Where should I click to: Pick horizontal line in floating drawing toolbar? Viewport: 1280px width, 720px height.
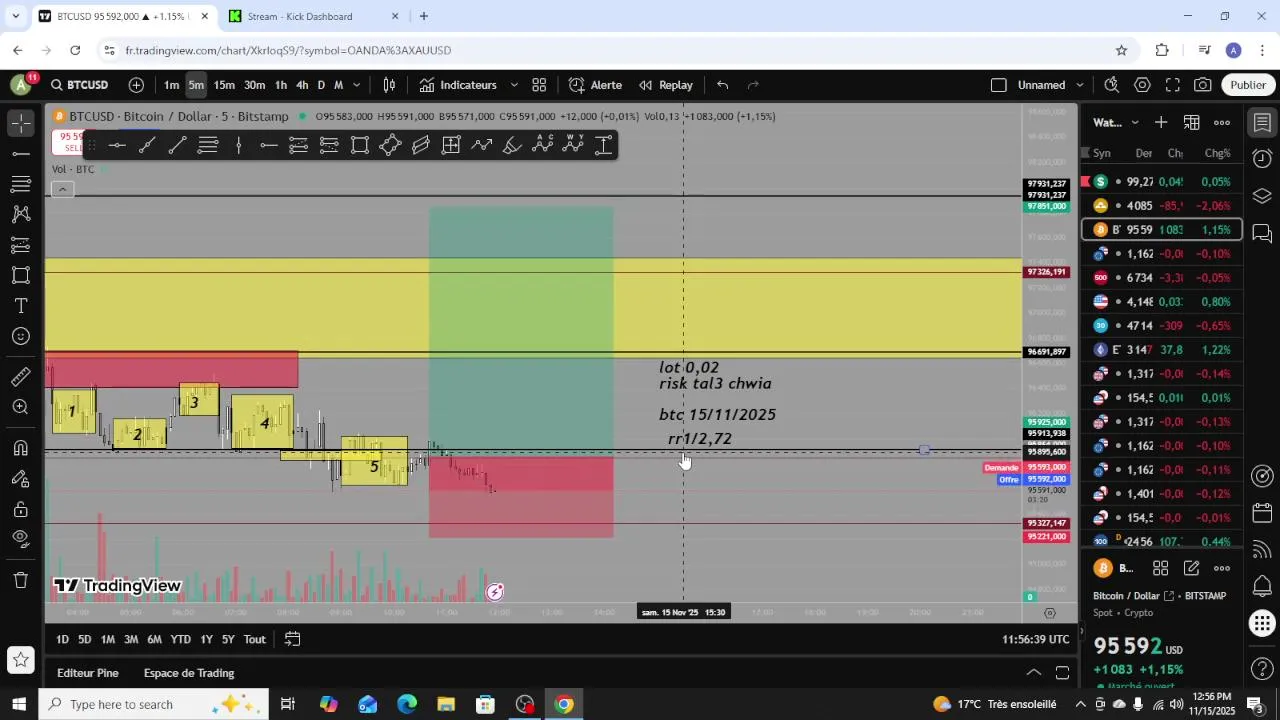117,146
